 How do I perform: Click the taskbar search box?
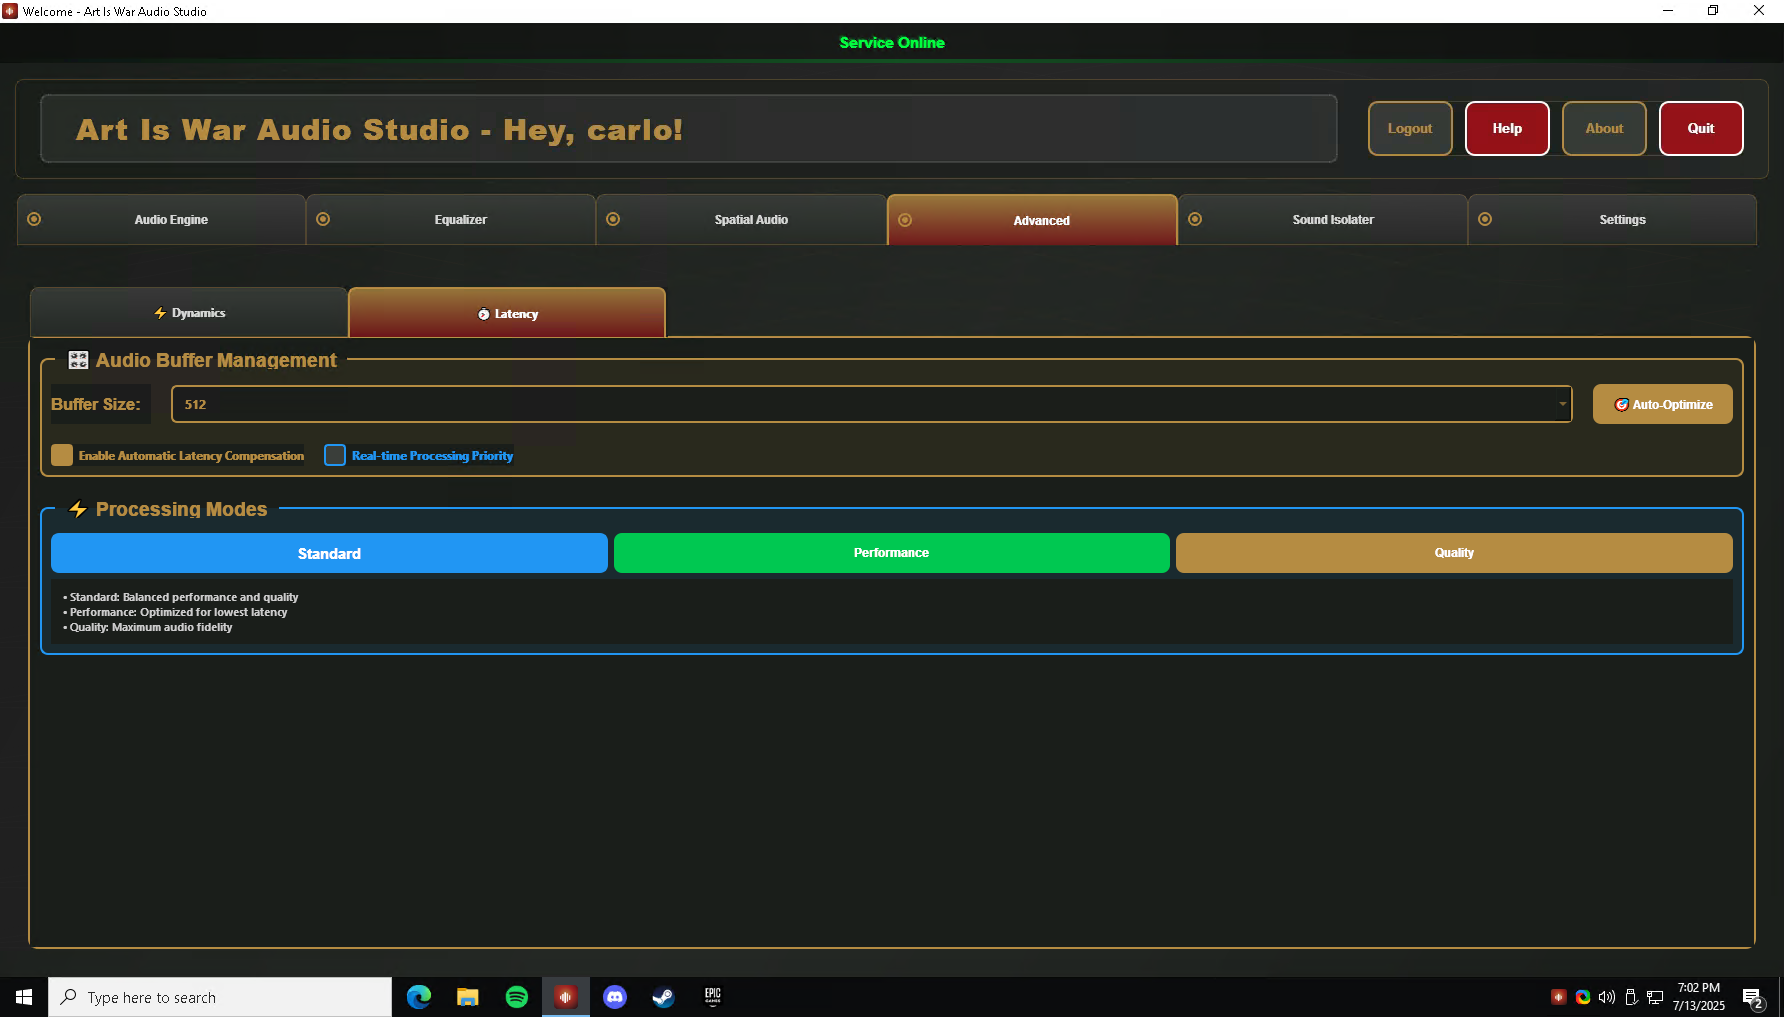click(x=220, y=997)
